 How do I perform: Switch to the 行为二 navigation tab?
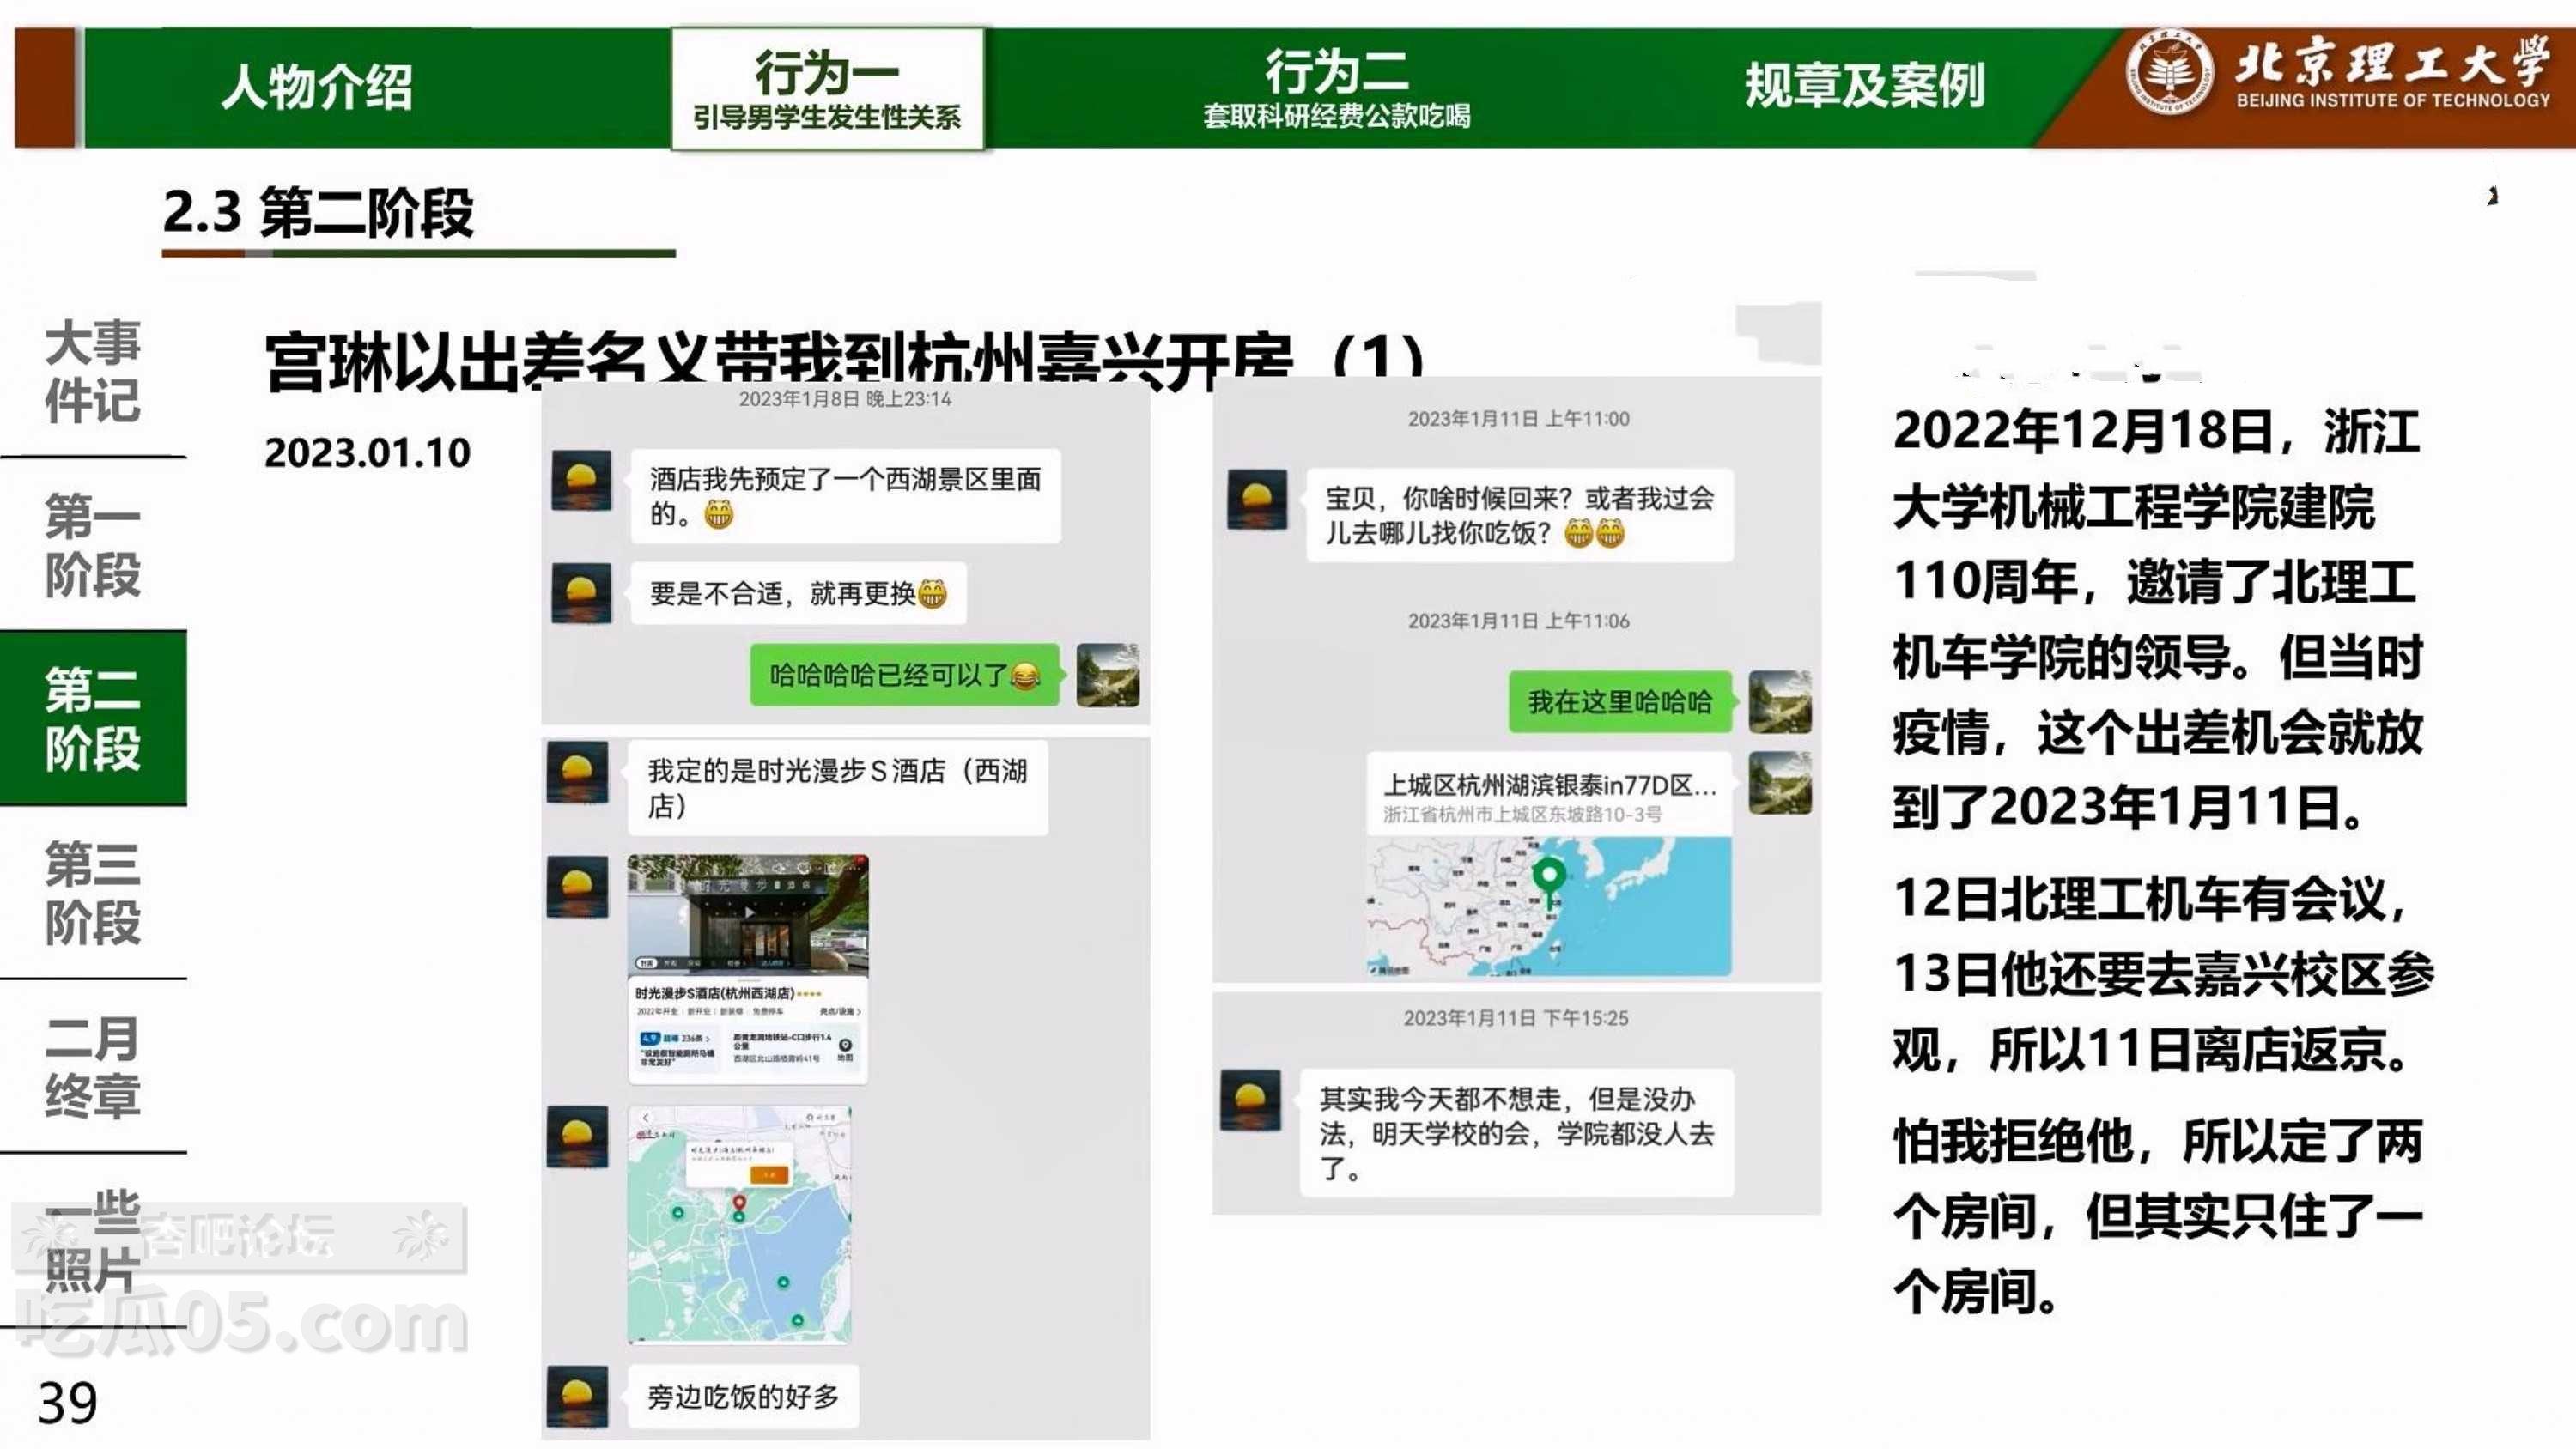tap(1336, 89)
